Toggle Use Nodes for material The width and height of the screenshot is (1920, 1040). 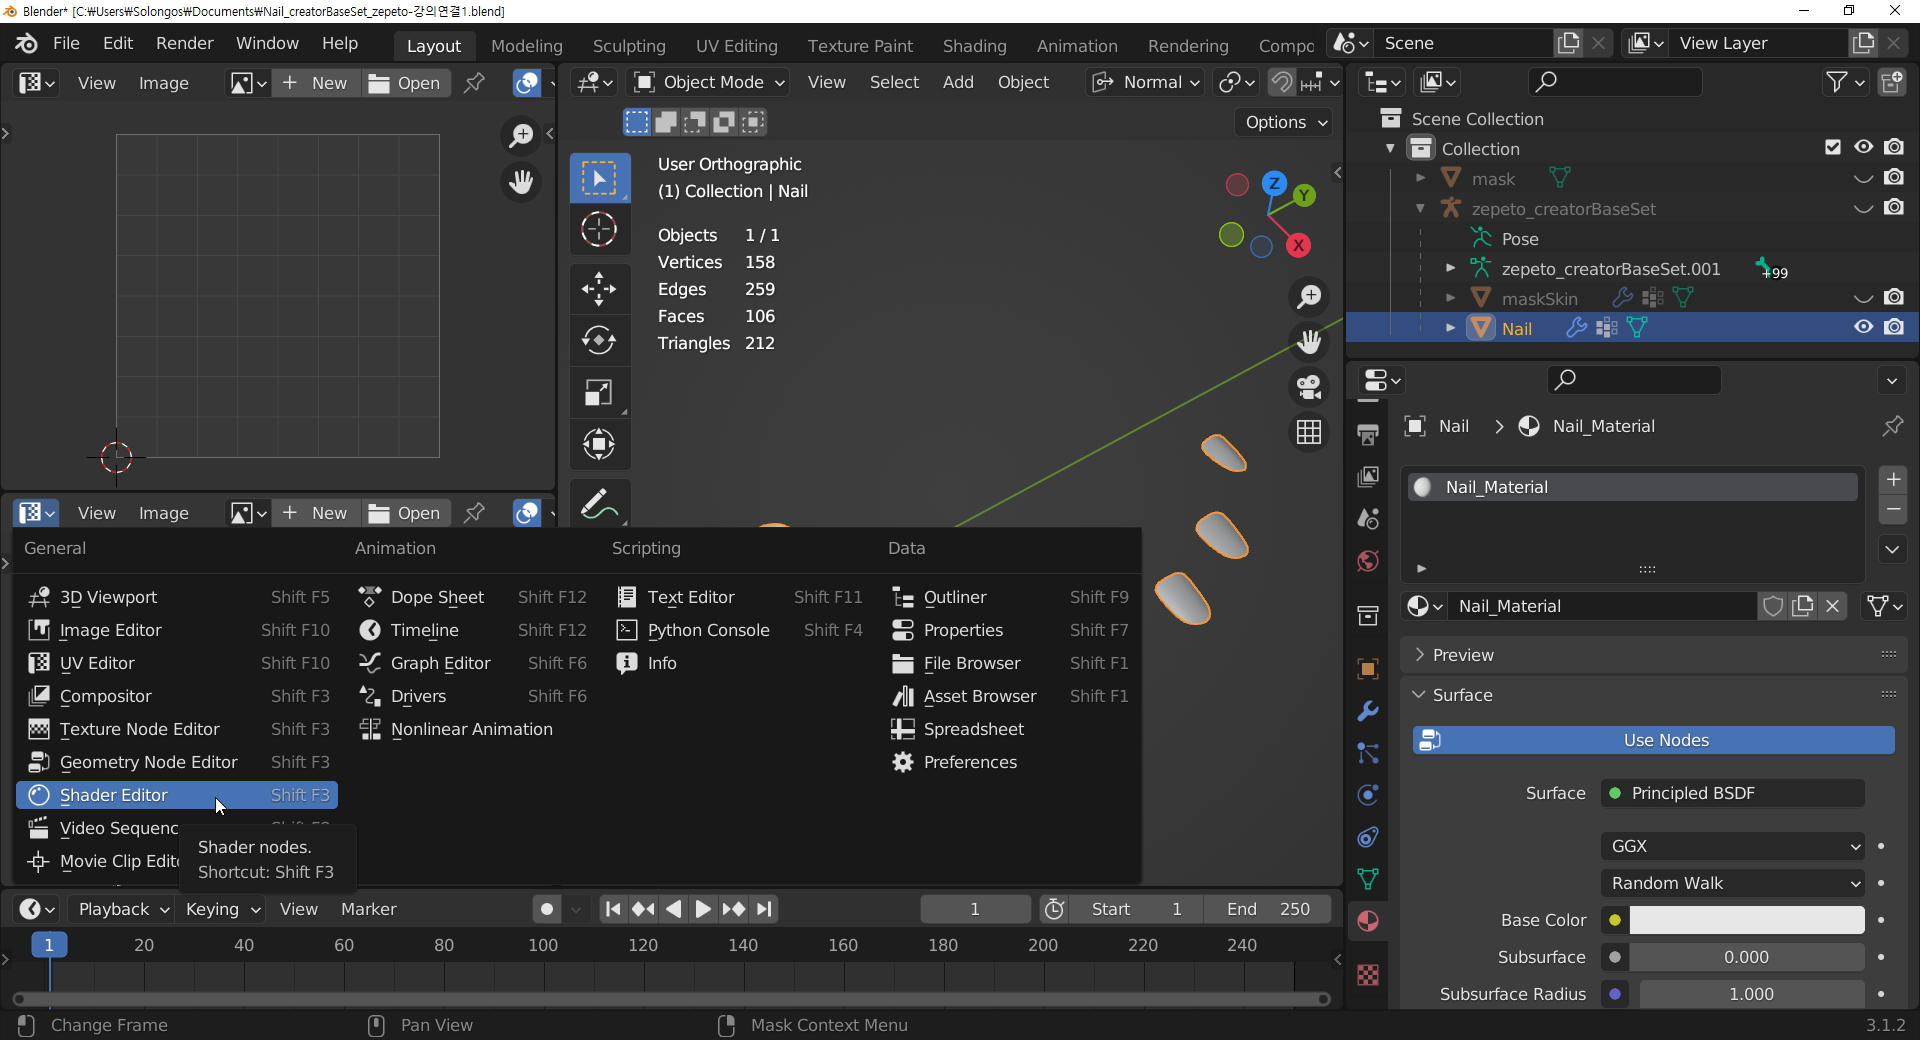1654,740
